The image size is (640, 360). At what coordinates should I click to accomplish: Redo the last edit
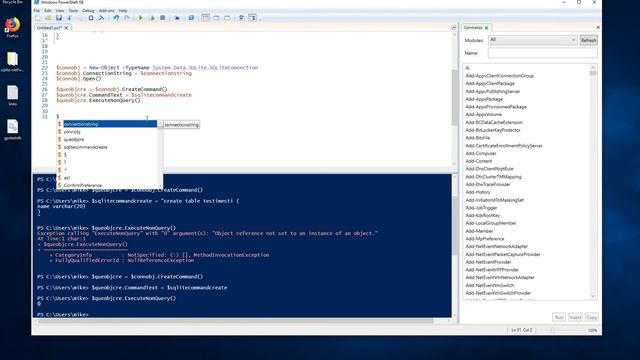click(x=127, y=18)
